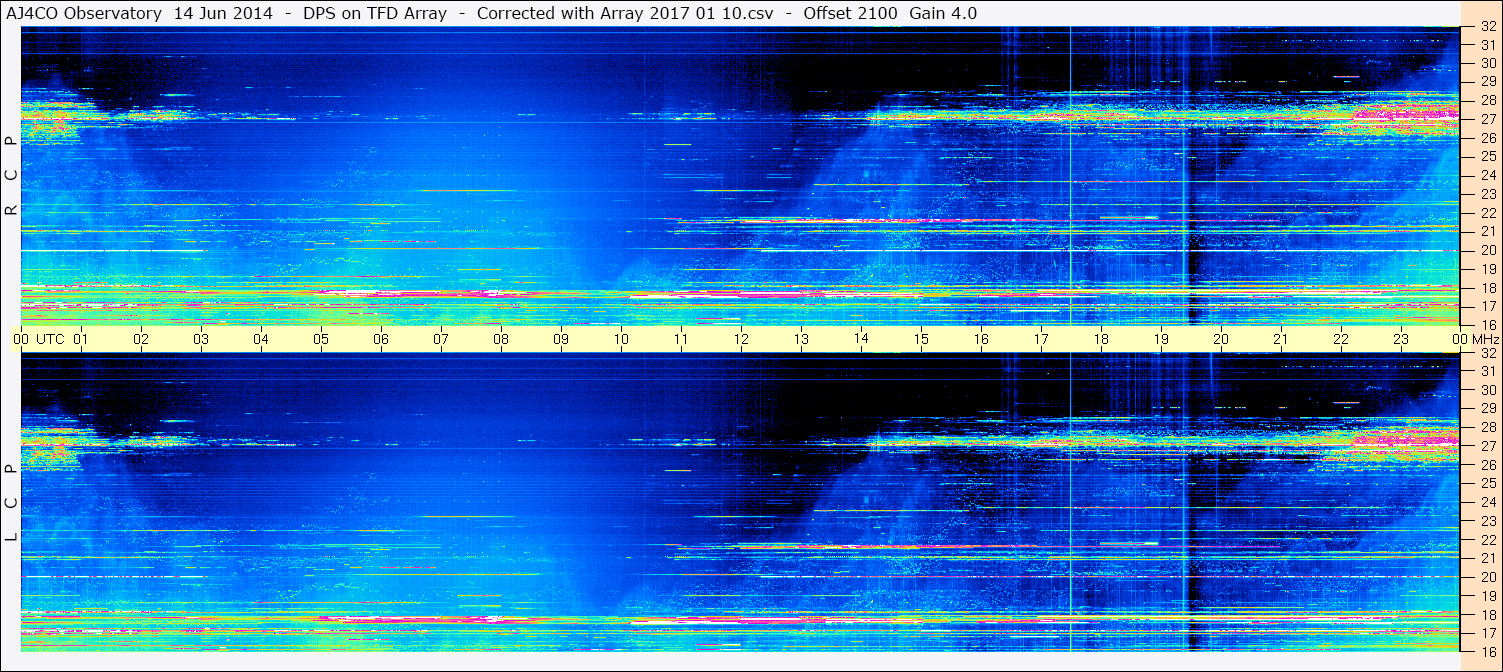Screen dimensions: 1503x672
Task: Click hour '07' on the UTC time axis
Action: (x=442, y=339)
